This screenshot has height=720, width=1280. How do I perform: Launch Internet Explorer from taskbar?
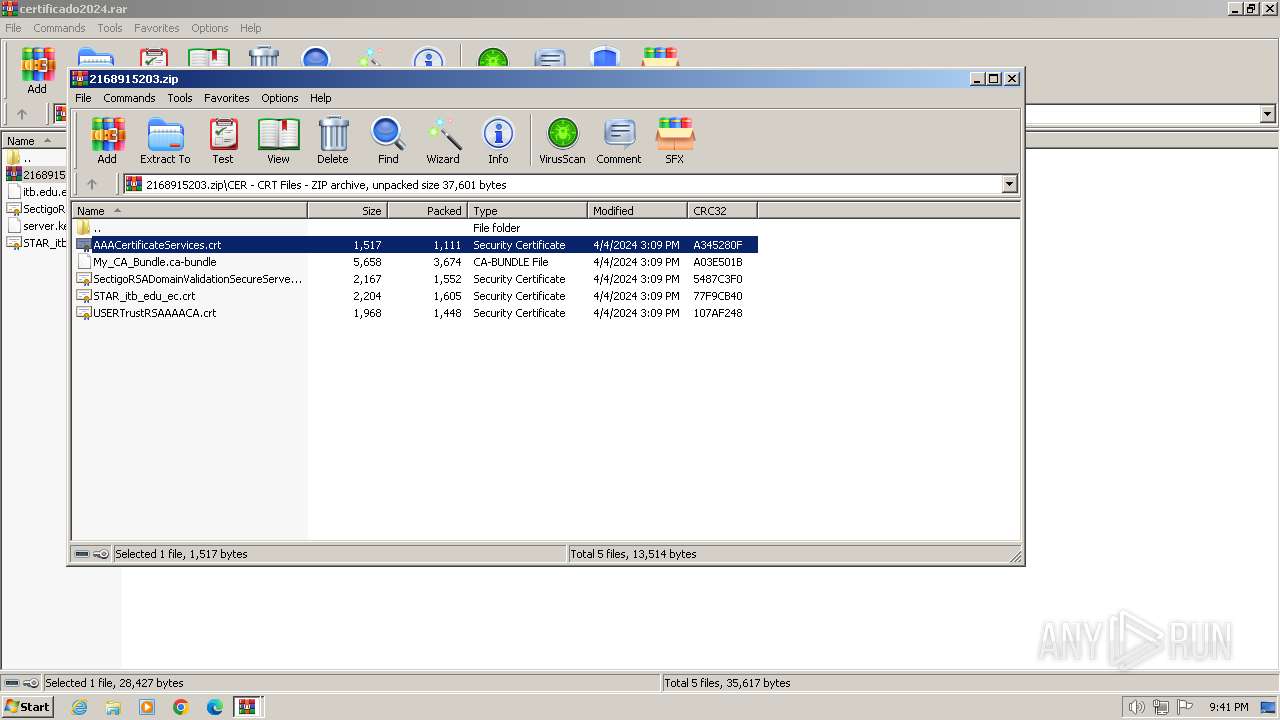[x=79, y=707]
